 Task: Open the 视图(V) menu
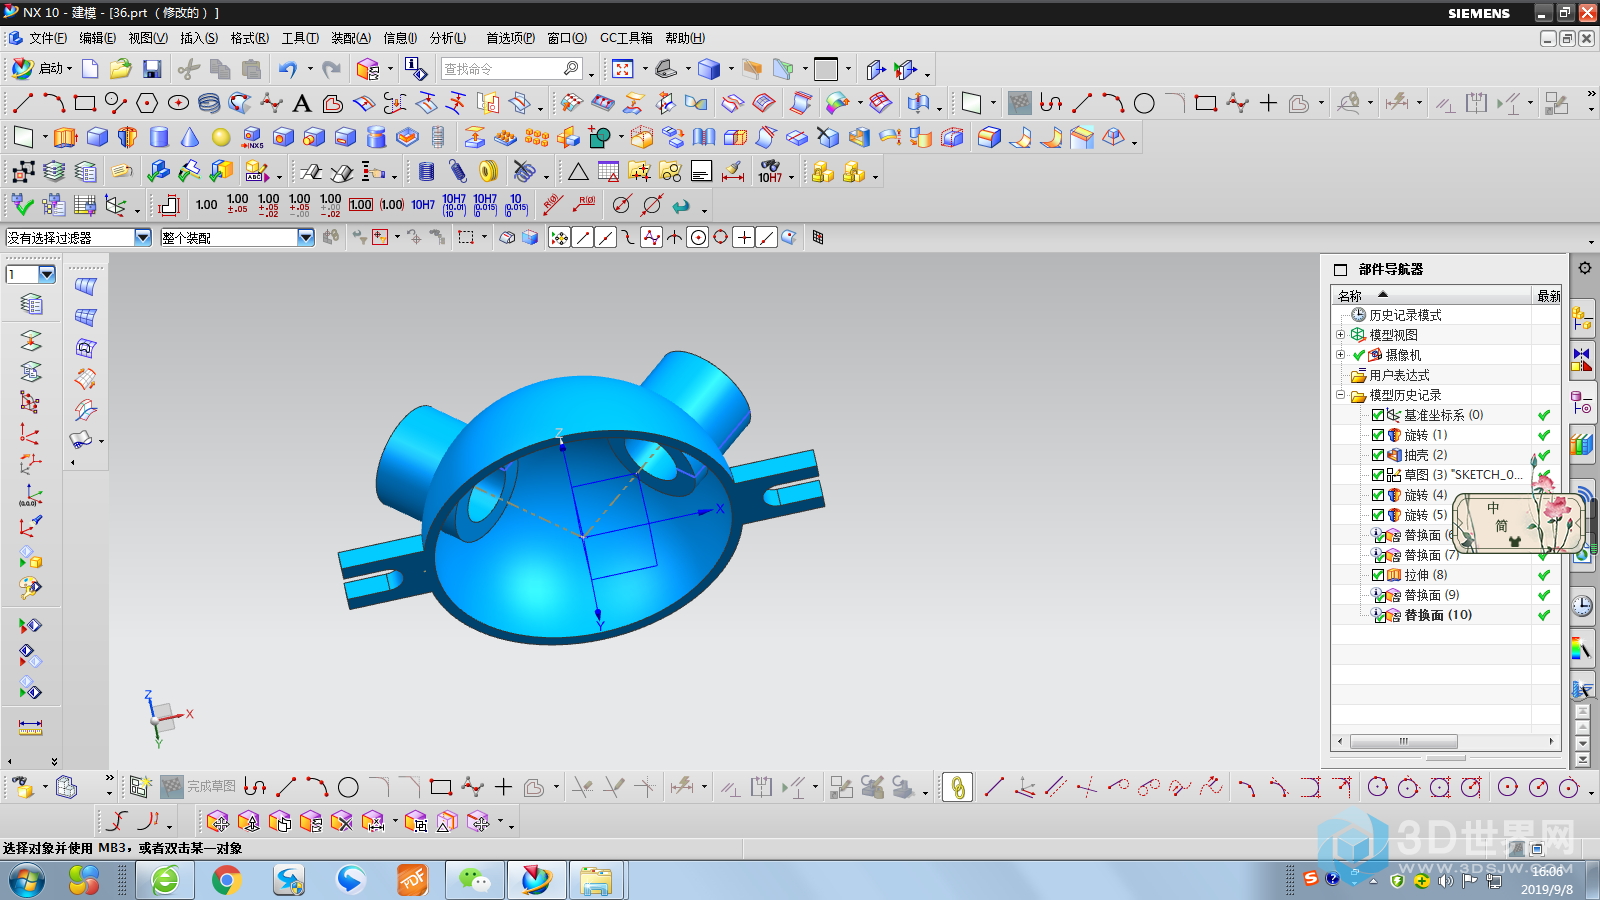pyautogui.click(x=148, y=38)
